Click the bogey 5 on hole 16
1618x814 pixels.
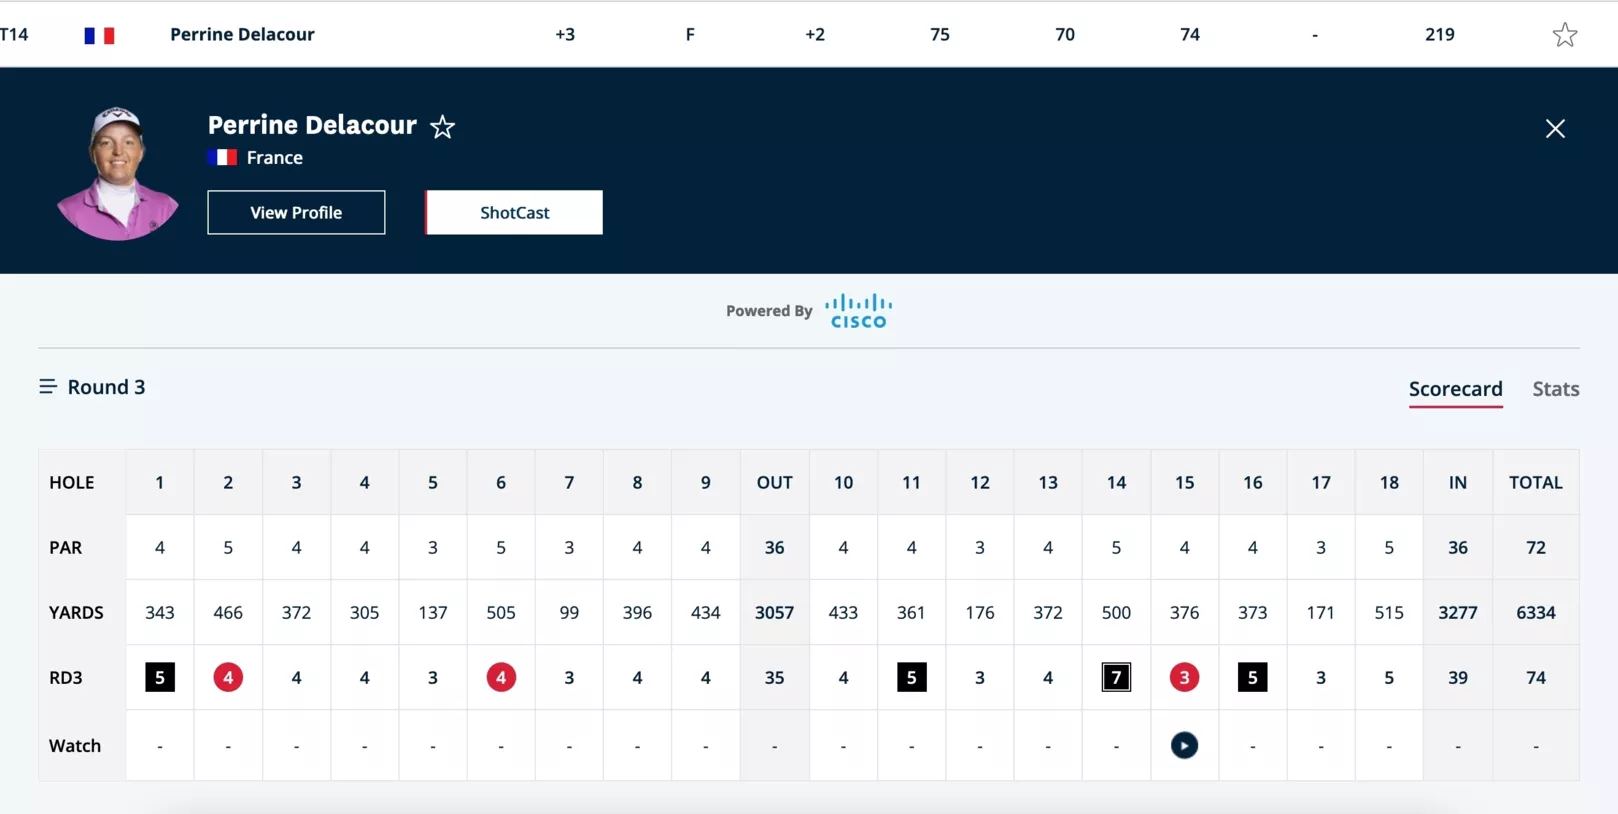click(x=1252, y=677)
